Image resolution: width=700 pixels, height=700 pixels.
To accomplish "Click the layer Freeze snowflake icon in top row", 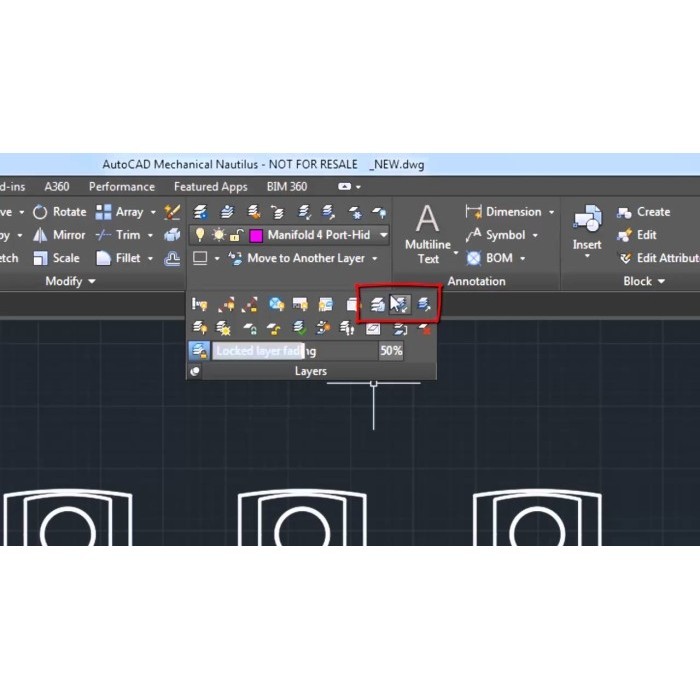I will click(355, 212).
